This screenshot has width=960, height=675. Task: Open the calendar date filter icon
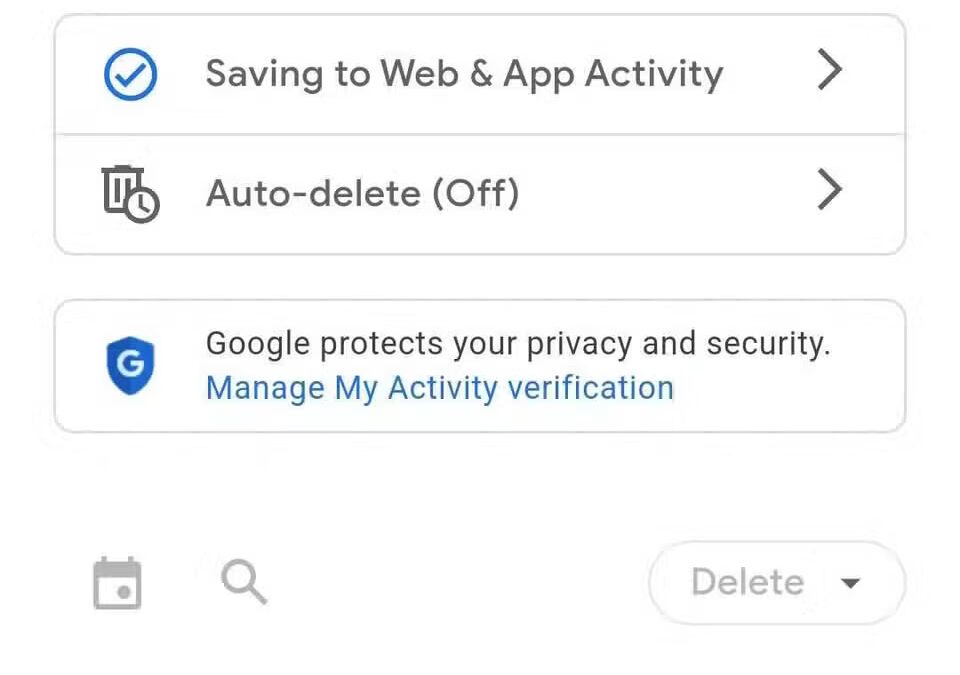point(117,583)
